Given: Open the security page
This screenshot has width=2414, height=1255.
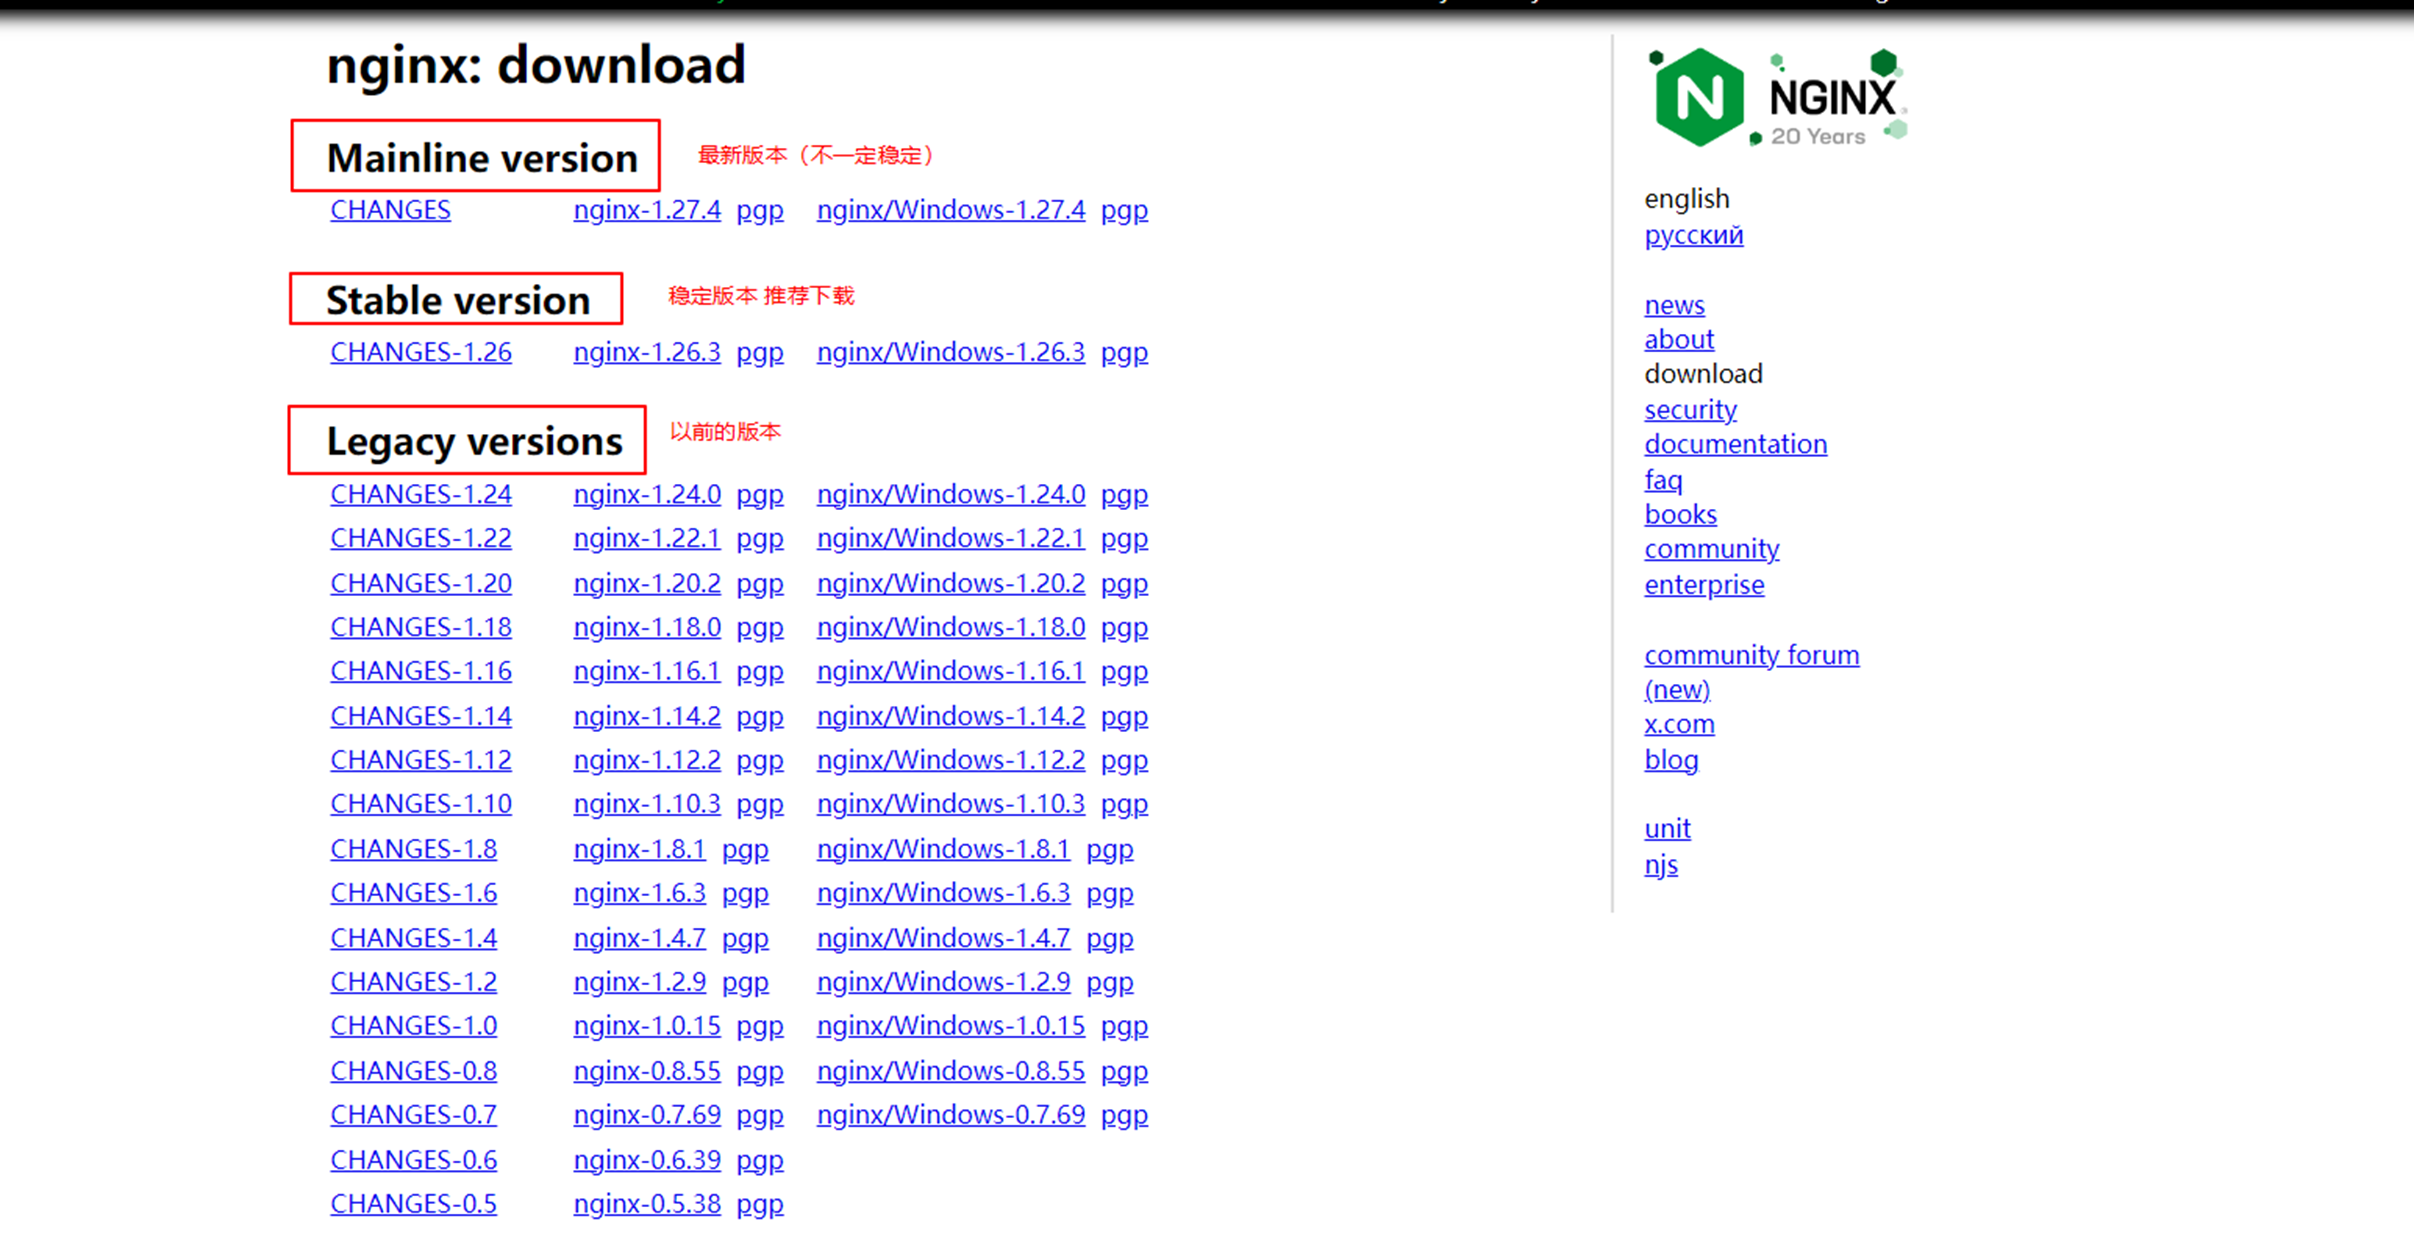Looking at the screenshot, I should tap(1690, 409).
